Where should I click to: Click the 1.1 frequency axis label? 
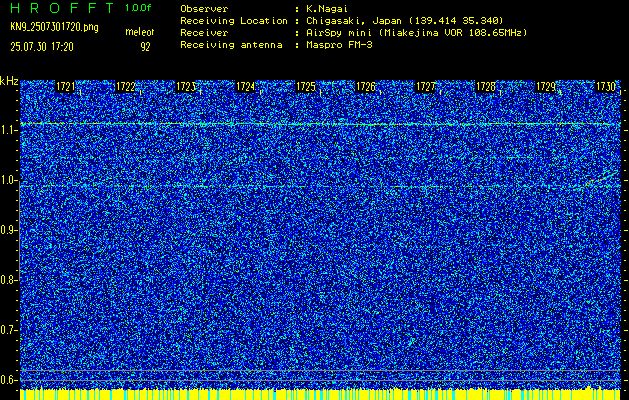click(x=8, y=130)
